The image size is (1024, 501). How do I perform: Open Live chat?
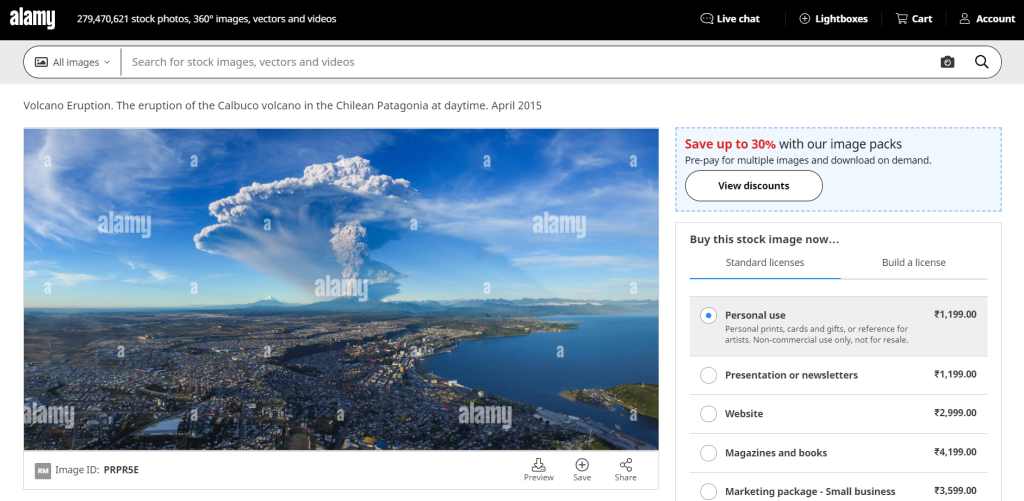730,19
